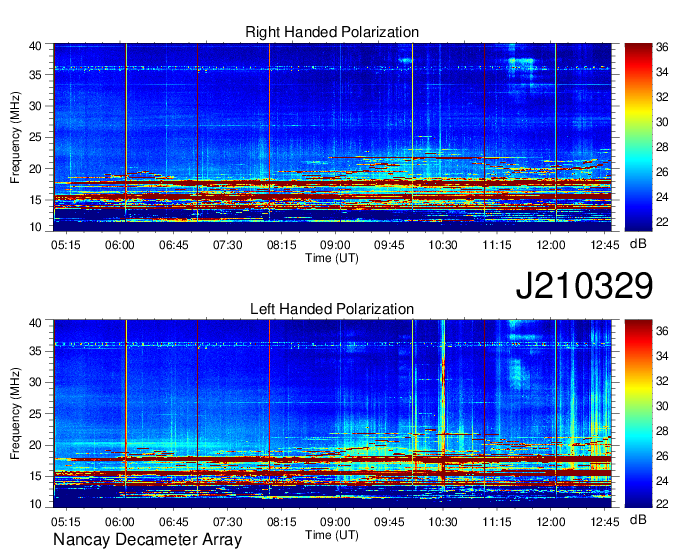Click the 30 MHz tick on bottom frequency axis
Viewport: 680px width, 552px height.
coord(35,382)
